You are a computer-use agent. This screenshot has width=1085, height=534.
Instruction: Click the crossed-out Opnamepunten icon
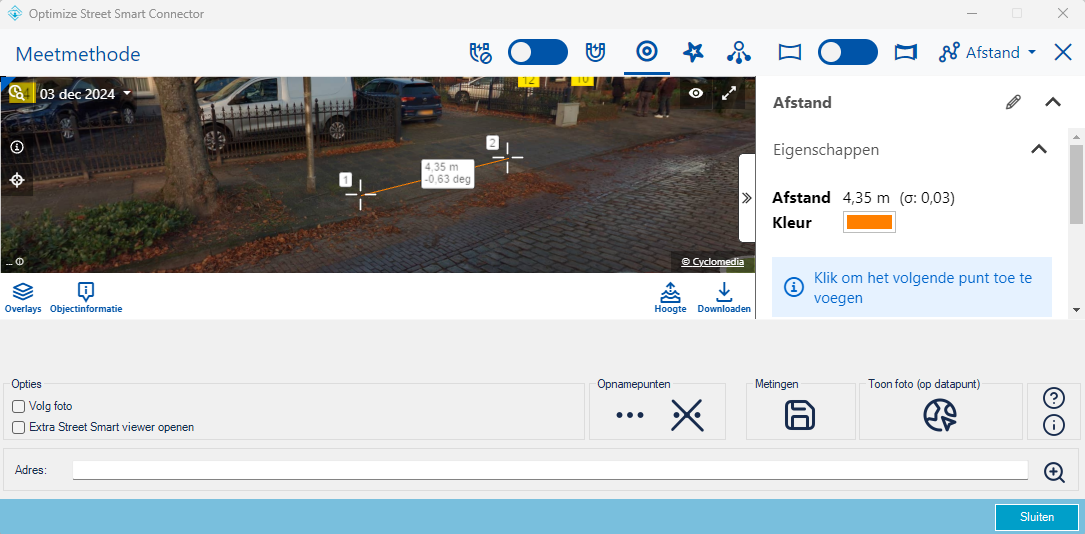click(x=687, y=415)
